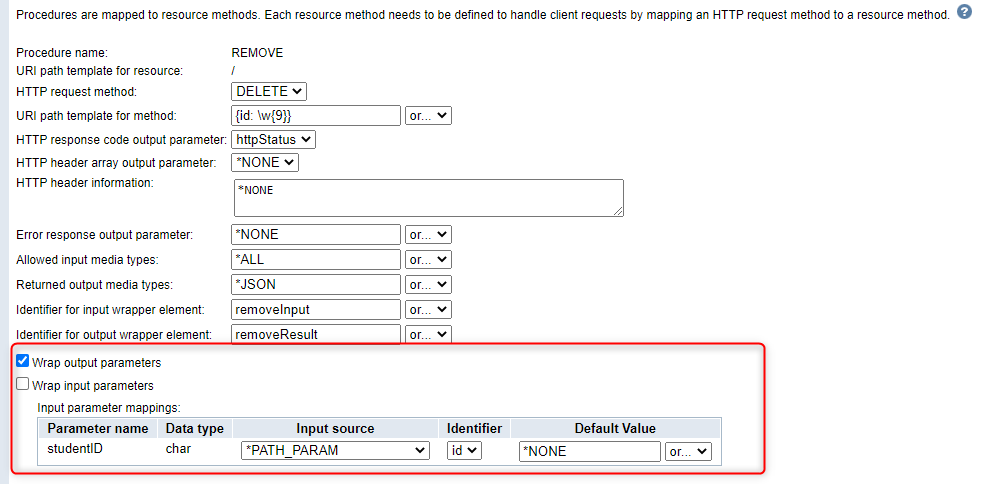The image size is (983, 484).
Task: Open the *PATH_PARAM input source dropdown
Action: click(x=335, y=451)
